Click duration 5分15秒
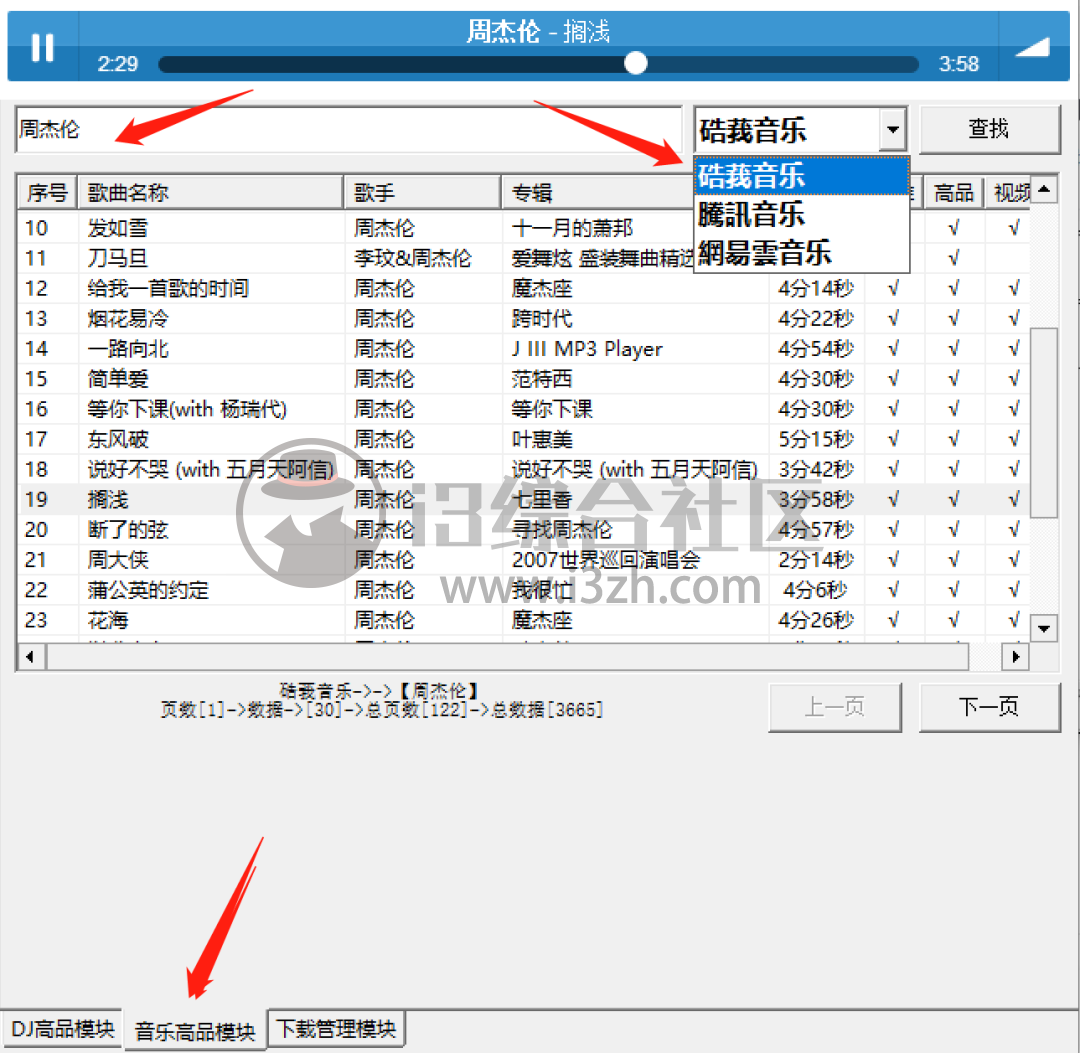The width and height of the screenshot is (1080, 1053). tap(816, 439)
